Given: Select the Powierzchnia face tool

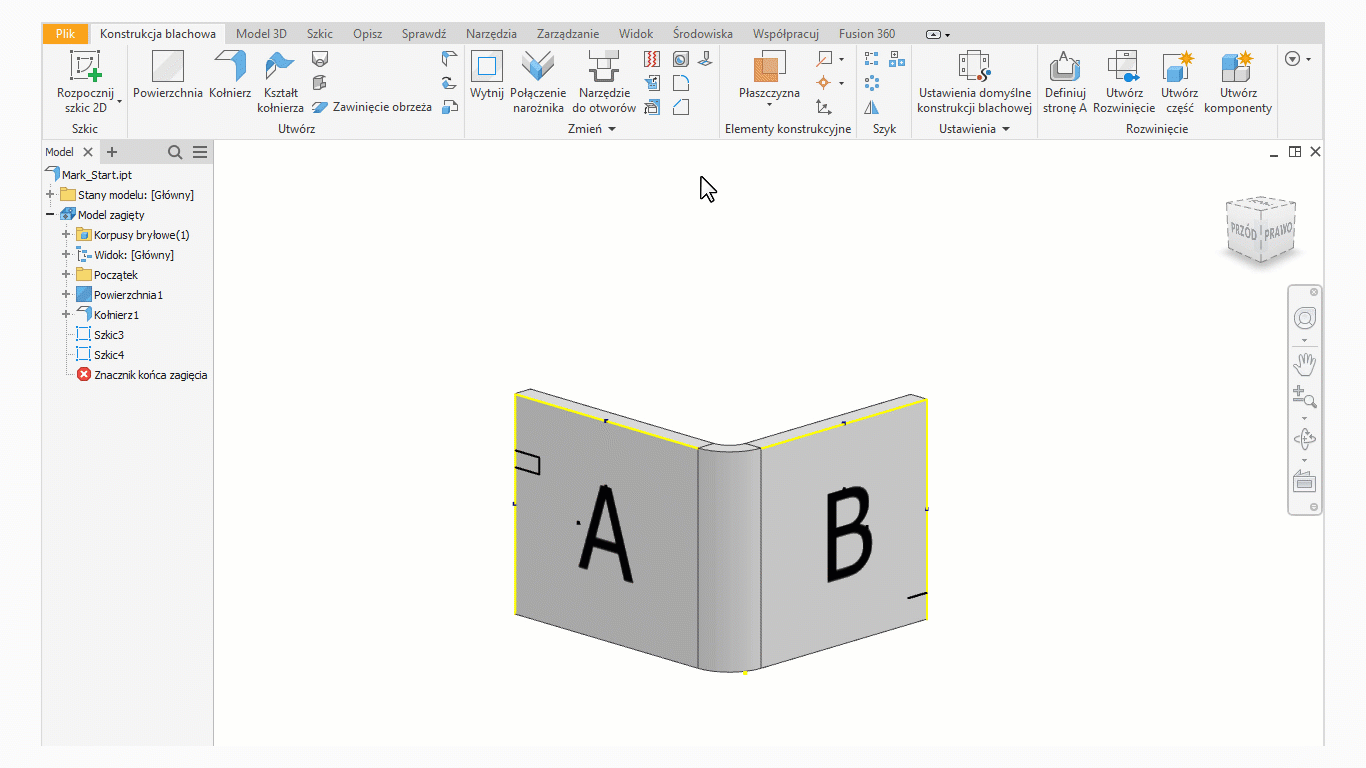Looking at the screenshot, I should click(168, 76).
